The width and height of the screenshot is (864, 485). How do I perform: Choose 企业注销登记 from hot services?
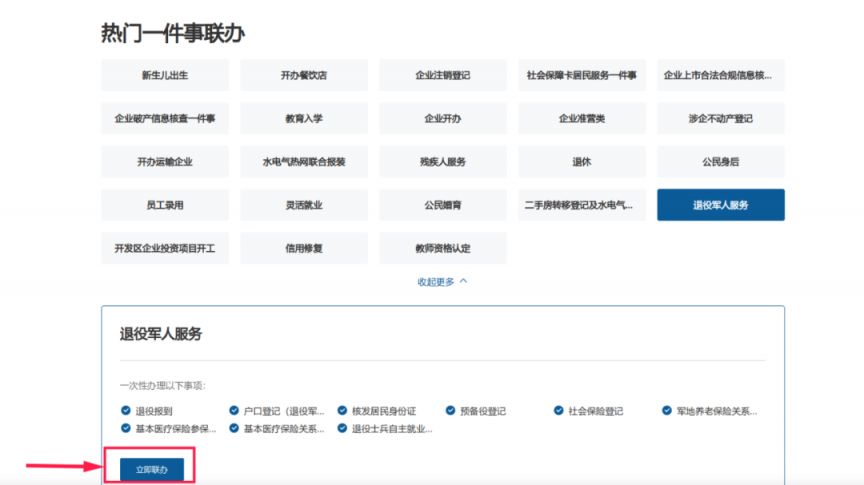[x=442, y=75]
